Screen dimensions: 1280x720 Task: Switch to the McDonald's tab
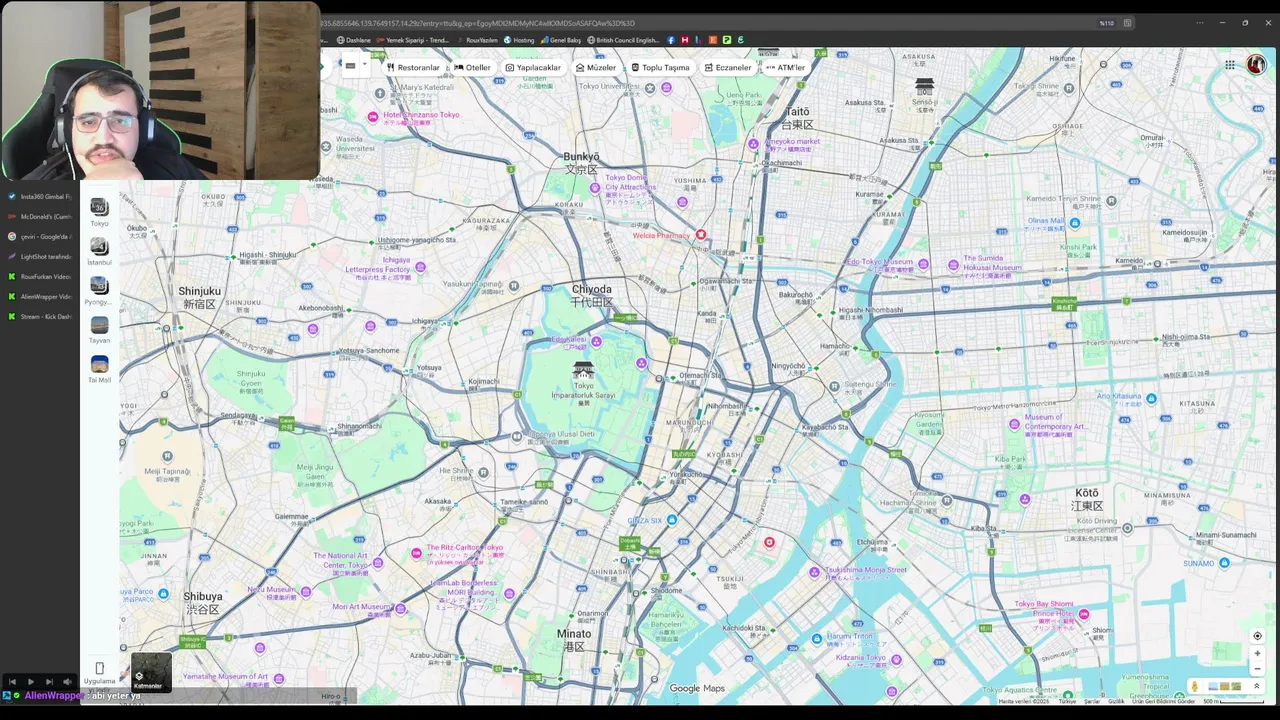pos(40,217)
